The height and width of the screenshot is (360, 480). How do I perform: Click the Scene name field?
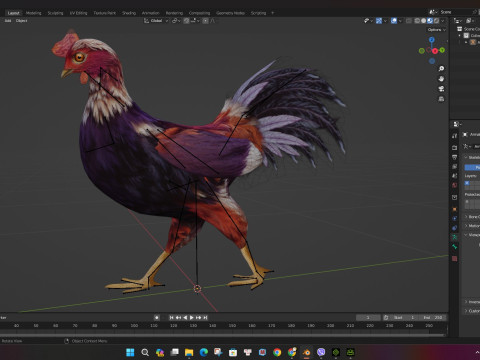[456, 12]
